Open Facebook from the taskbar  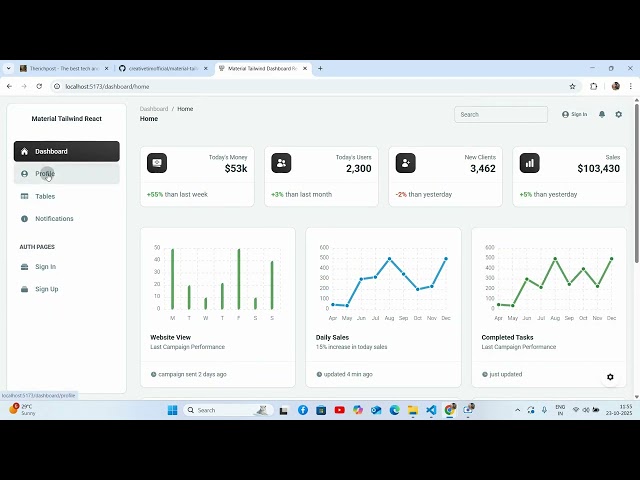click(x=303, y=410)
